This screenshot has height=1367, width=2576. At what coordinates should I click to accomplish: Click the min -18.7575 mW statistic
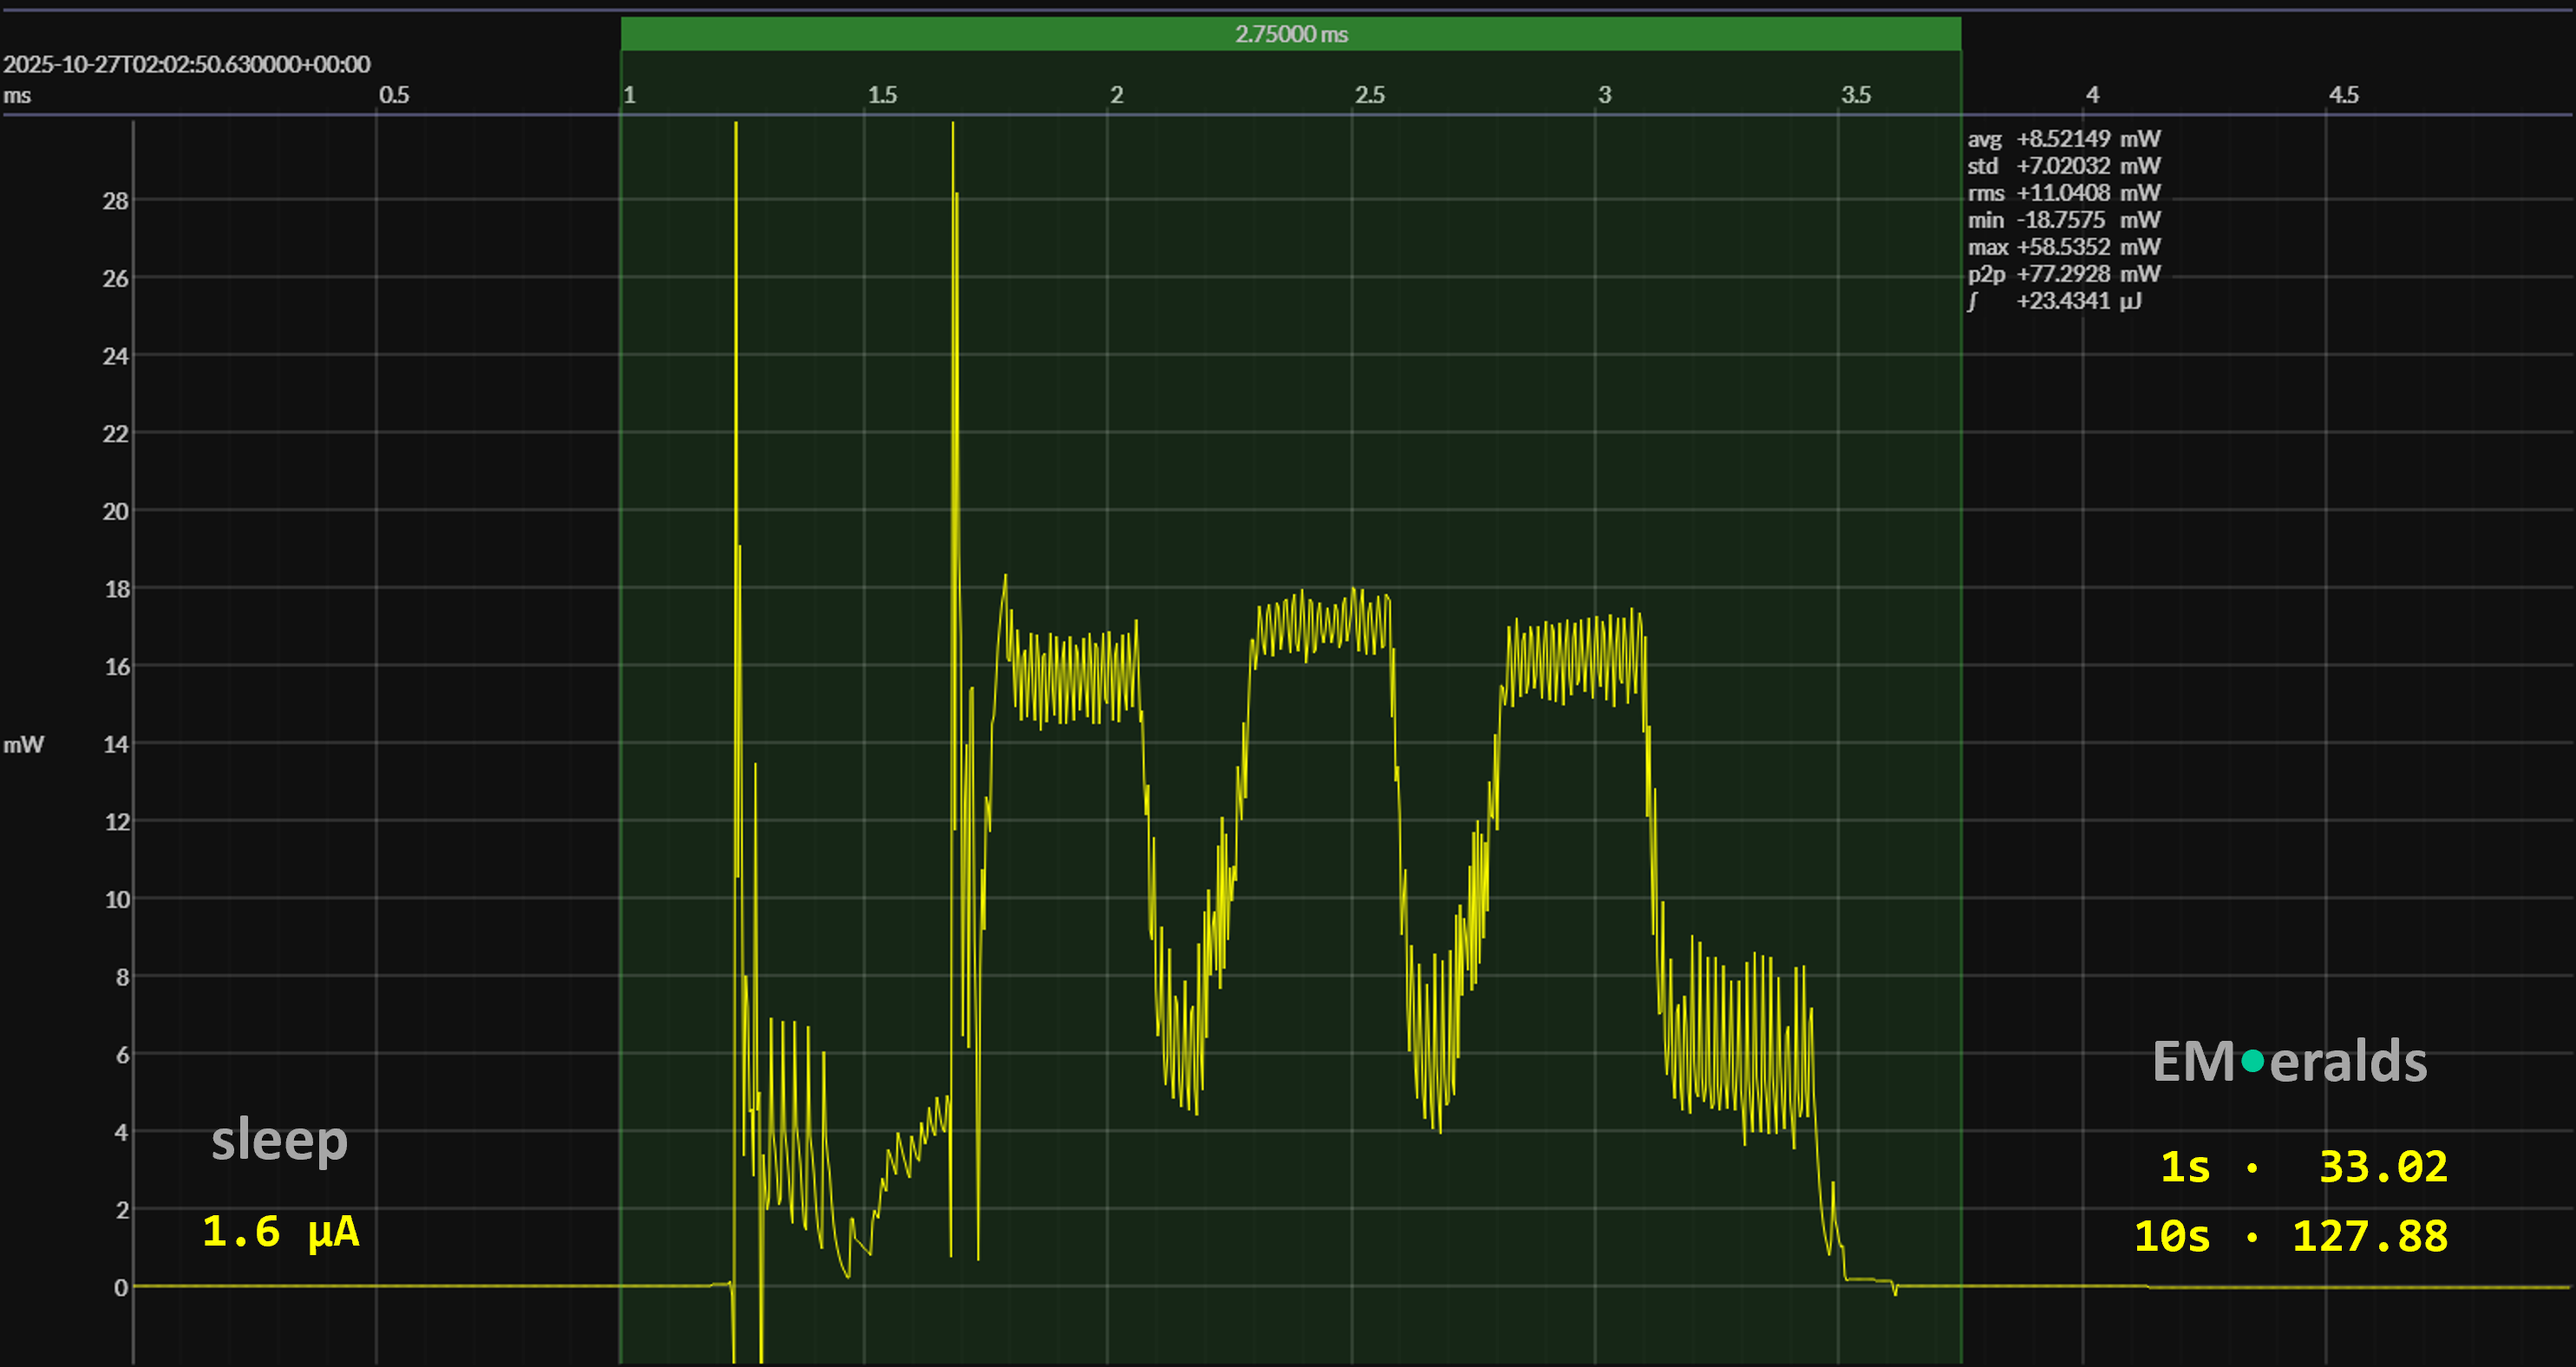point(2063,220)
